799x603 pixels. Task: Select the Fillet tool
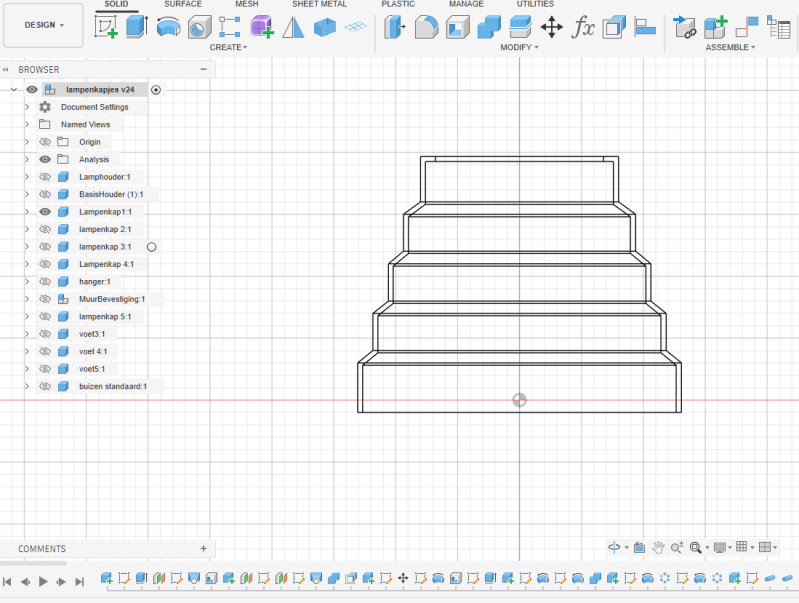pos(426,27)
